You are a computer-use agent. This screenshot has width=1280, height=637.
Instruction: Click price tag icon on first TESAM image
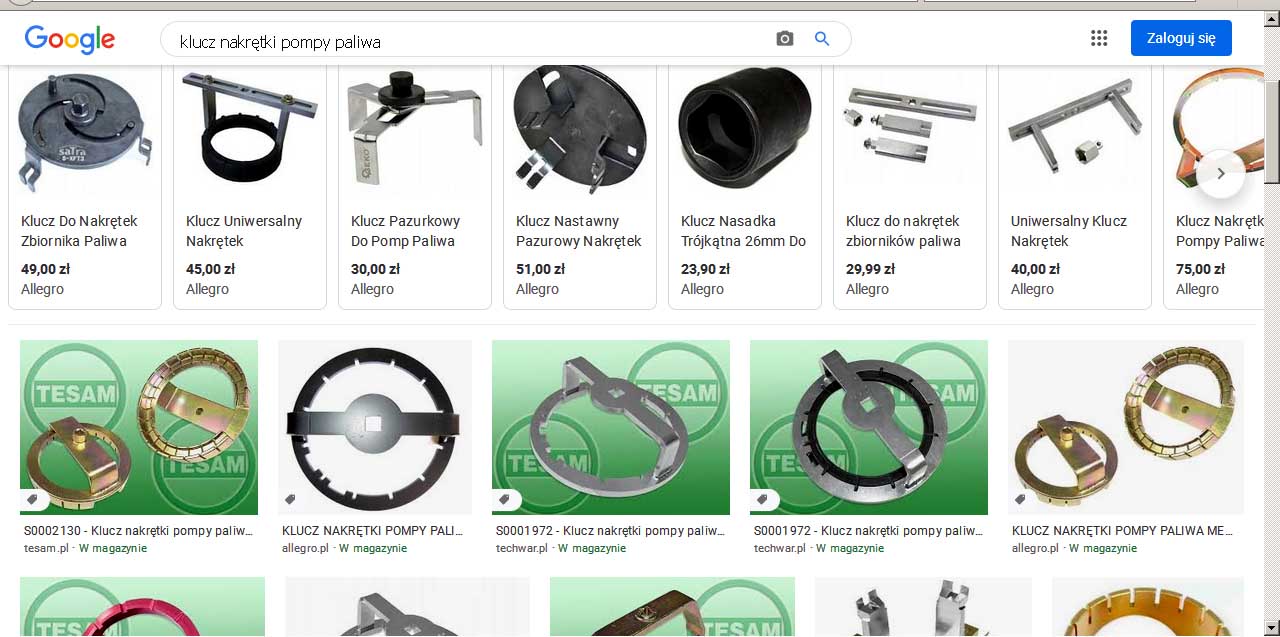(32, 499)
